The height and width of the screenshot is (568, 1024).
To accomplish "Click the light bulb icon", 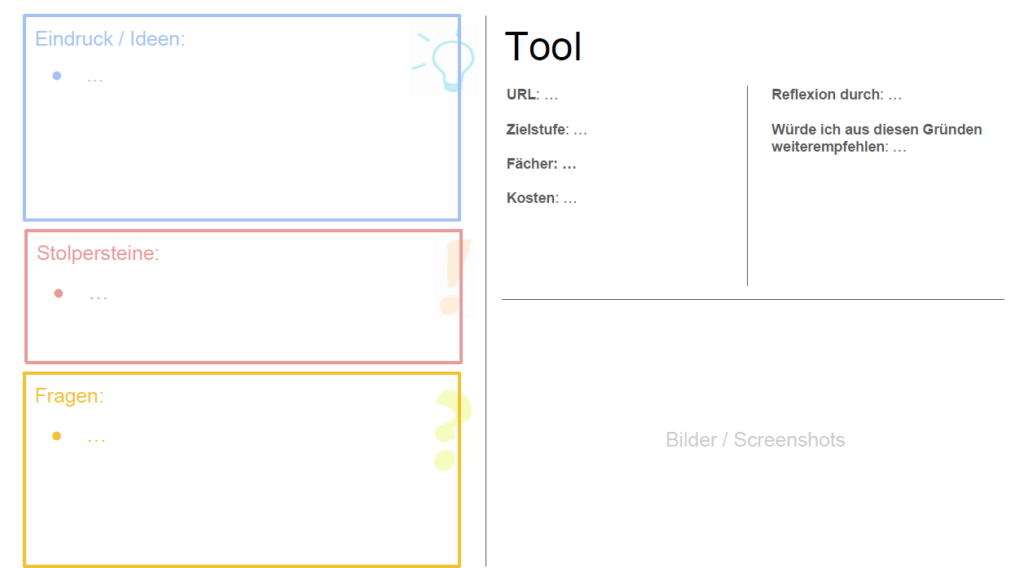I will click(x=443, y=61).
